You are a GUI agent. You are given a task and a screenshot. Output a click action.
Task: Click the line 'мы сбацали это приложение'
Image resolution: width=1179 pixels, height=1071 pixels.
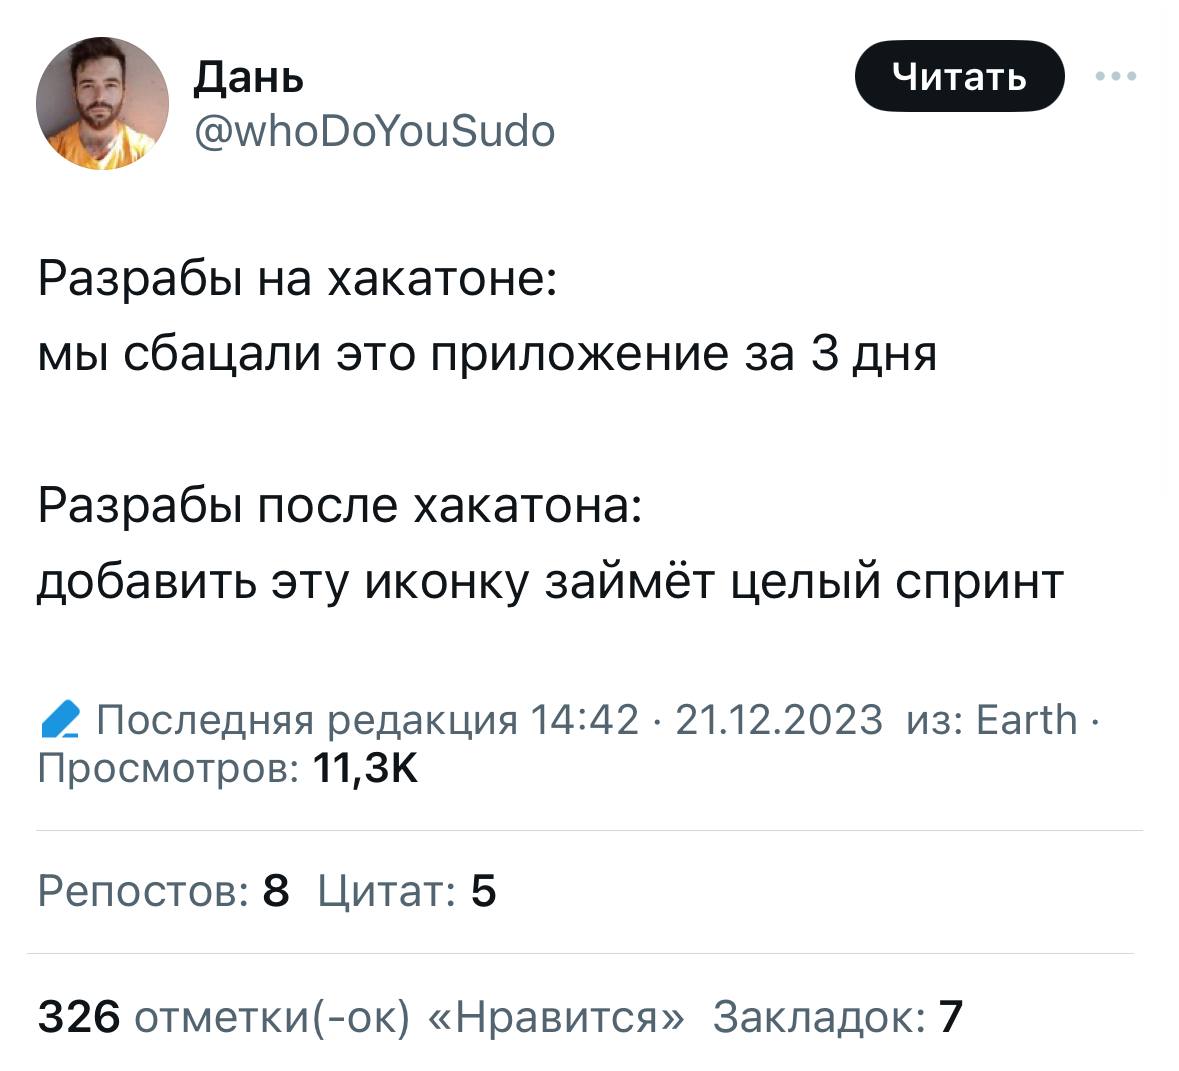tap(487, 353)
